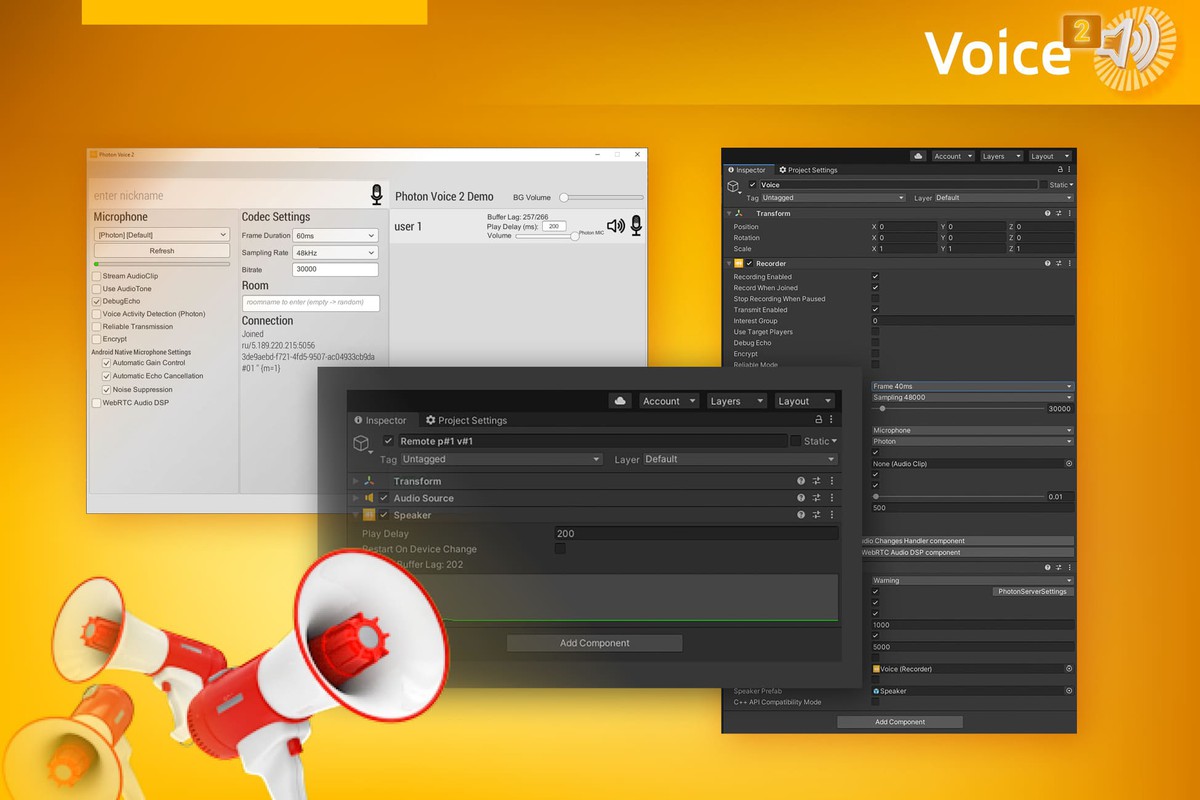Lock the Remote p#1 v#1 inspector panel
The height and width of the screenshot is (800, 1200).
[x=819, y=420]
